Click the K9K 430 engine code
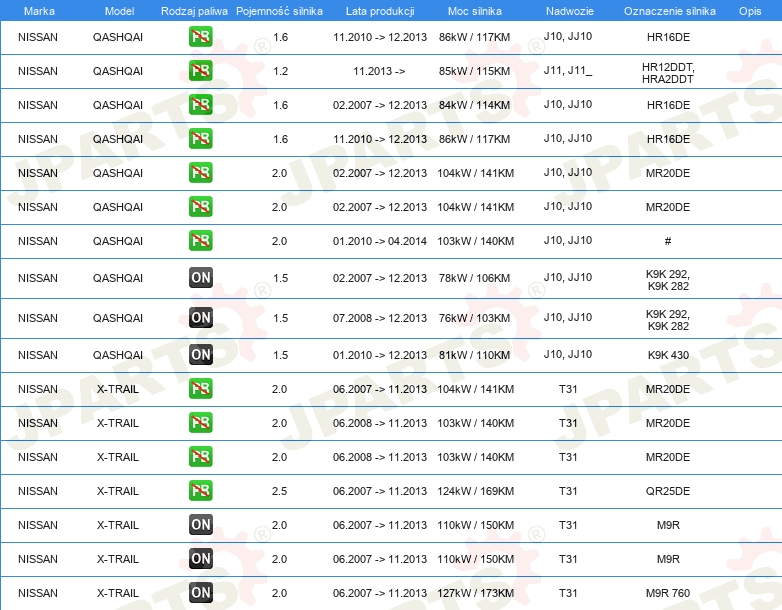782x610 pixels. pos(668,355)
